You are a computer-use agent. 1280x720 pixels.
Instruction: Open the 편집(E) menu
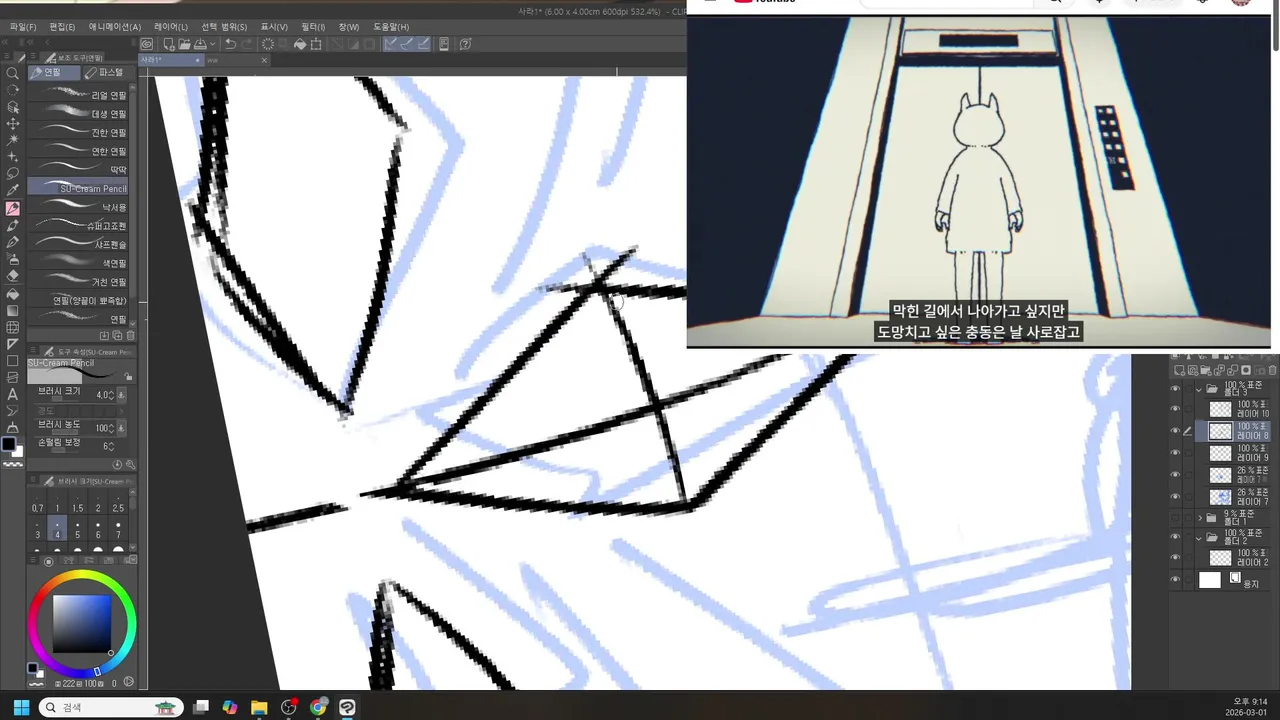(x=62, y=27)
